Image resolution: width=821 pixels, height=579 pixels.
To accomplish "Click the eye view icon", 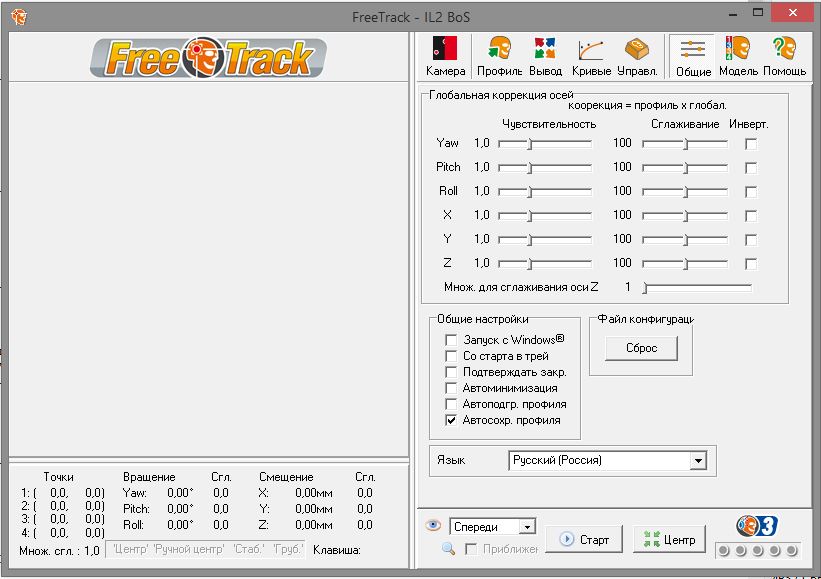I will click(x=433, y=525).
